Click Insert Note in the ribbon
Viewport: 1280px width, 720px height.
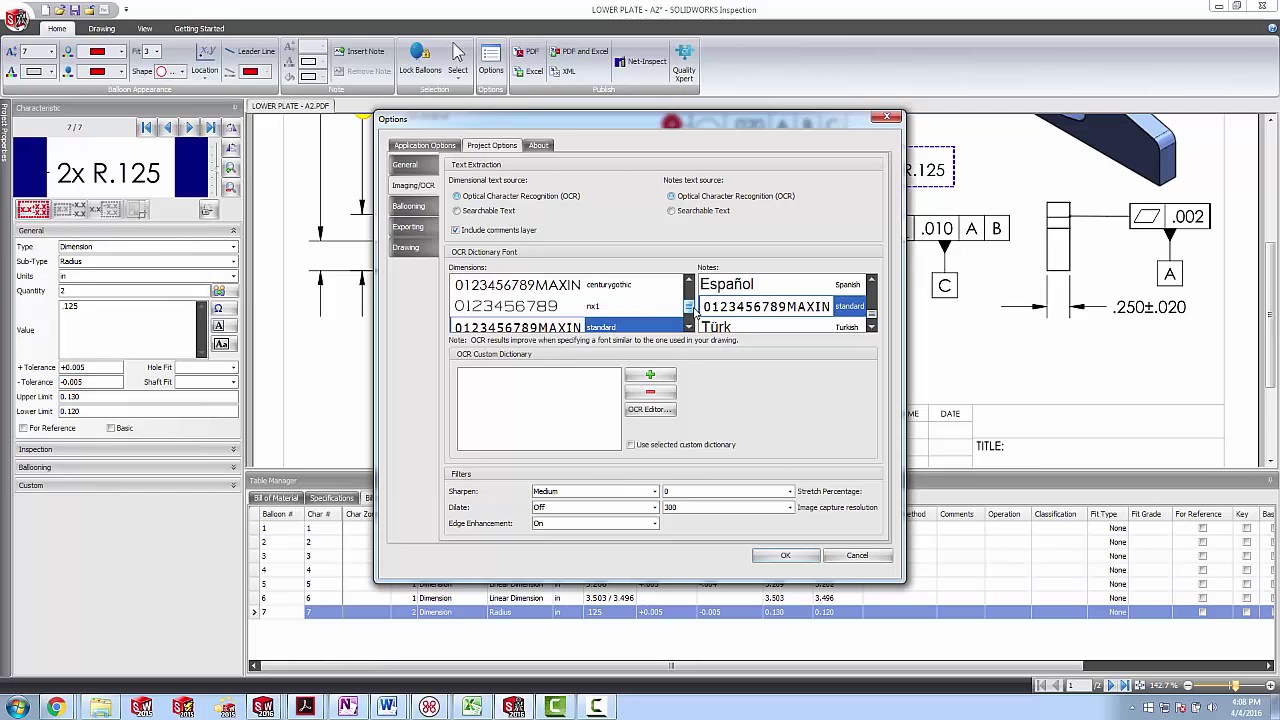(x=359, y=51)
